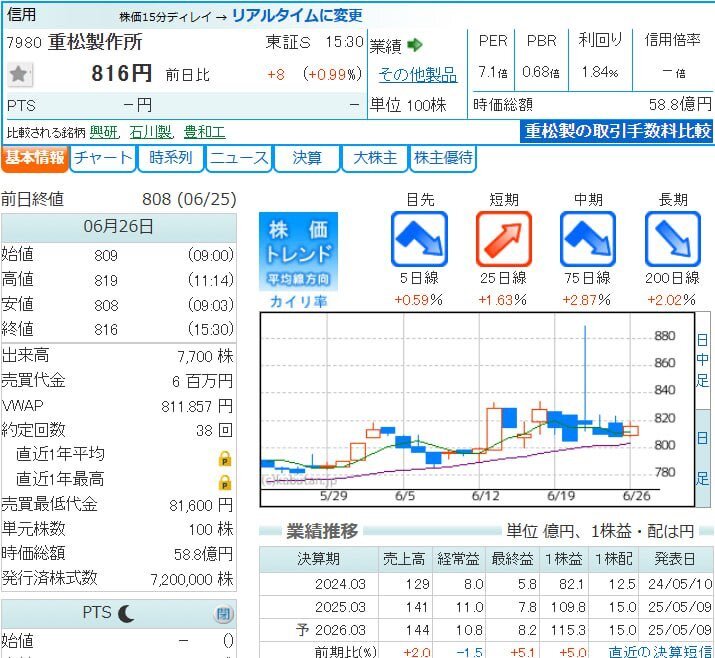Image resolution: width=715 pixels, height=658 pixels.
Task: Open the 基本情報 tab
Action: (x=35, y=158)
